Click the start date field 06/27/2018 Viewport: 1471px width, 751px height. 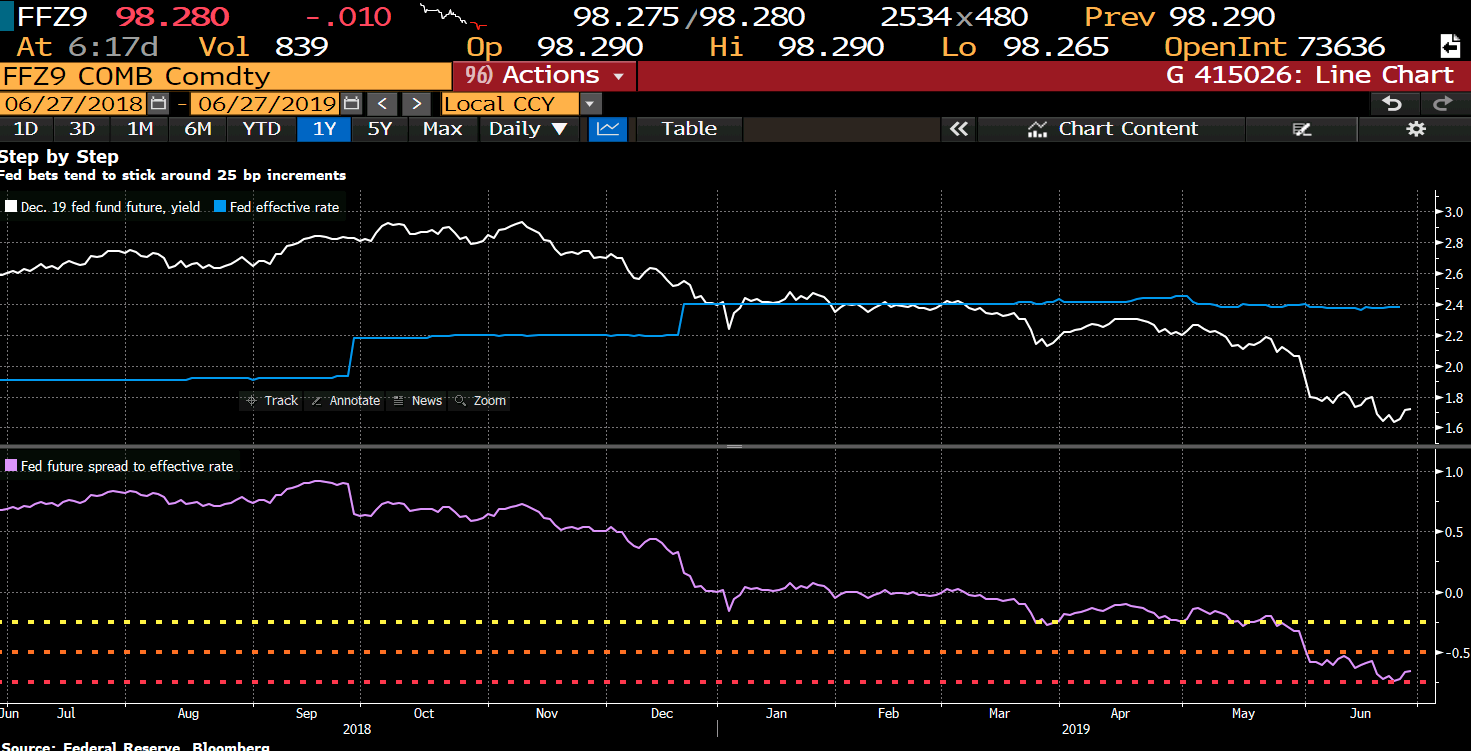click(73, 104)
